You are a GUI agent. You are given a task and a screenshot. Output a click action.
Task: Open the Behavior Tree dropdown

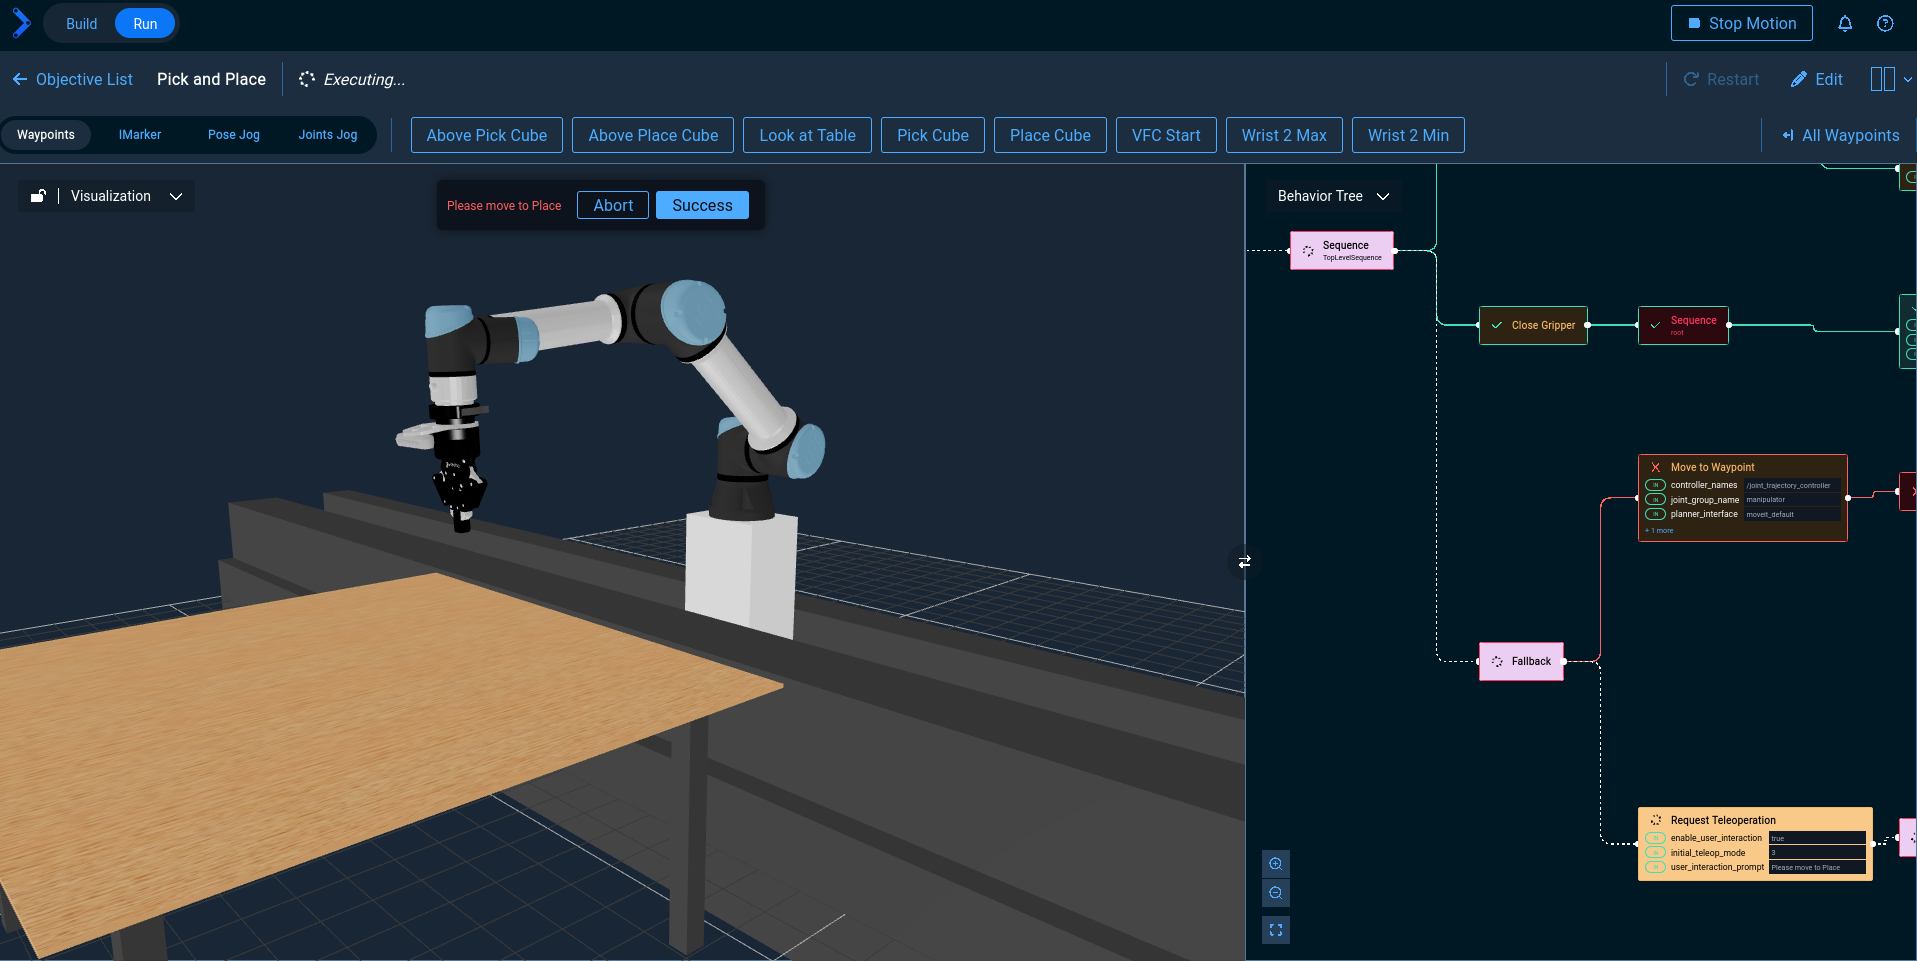click(x=1333, y=196)
